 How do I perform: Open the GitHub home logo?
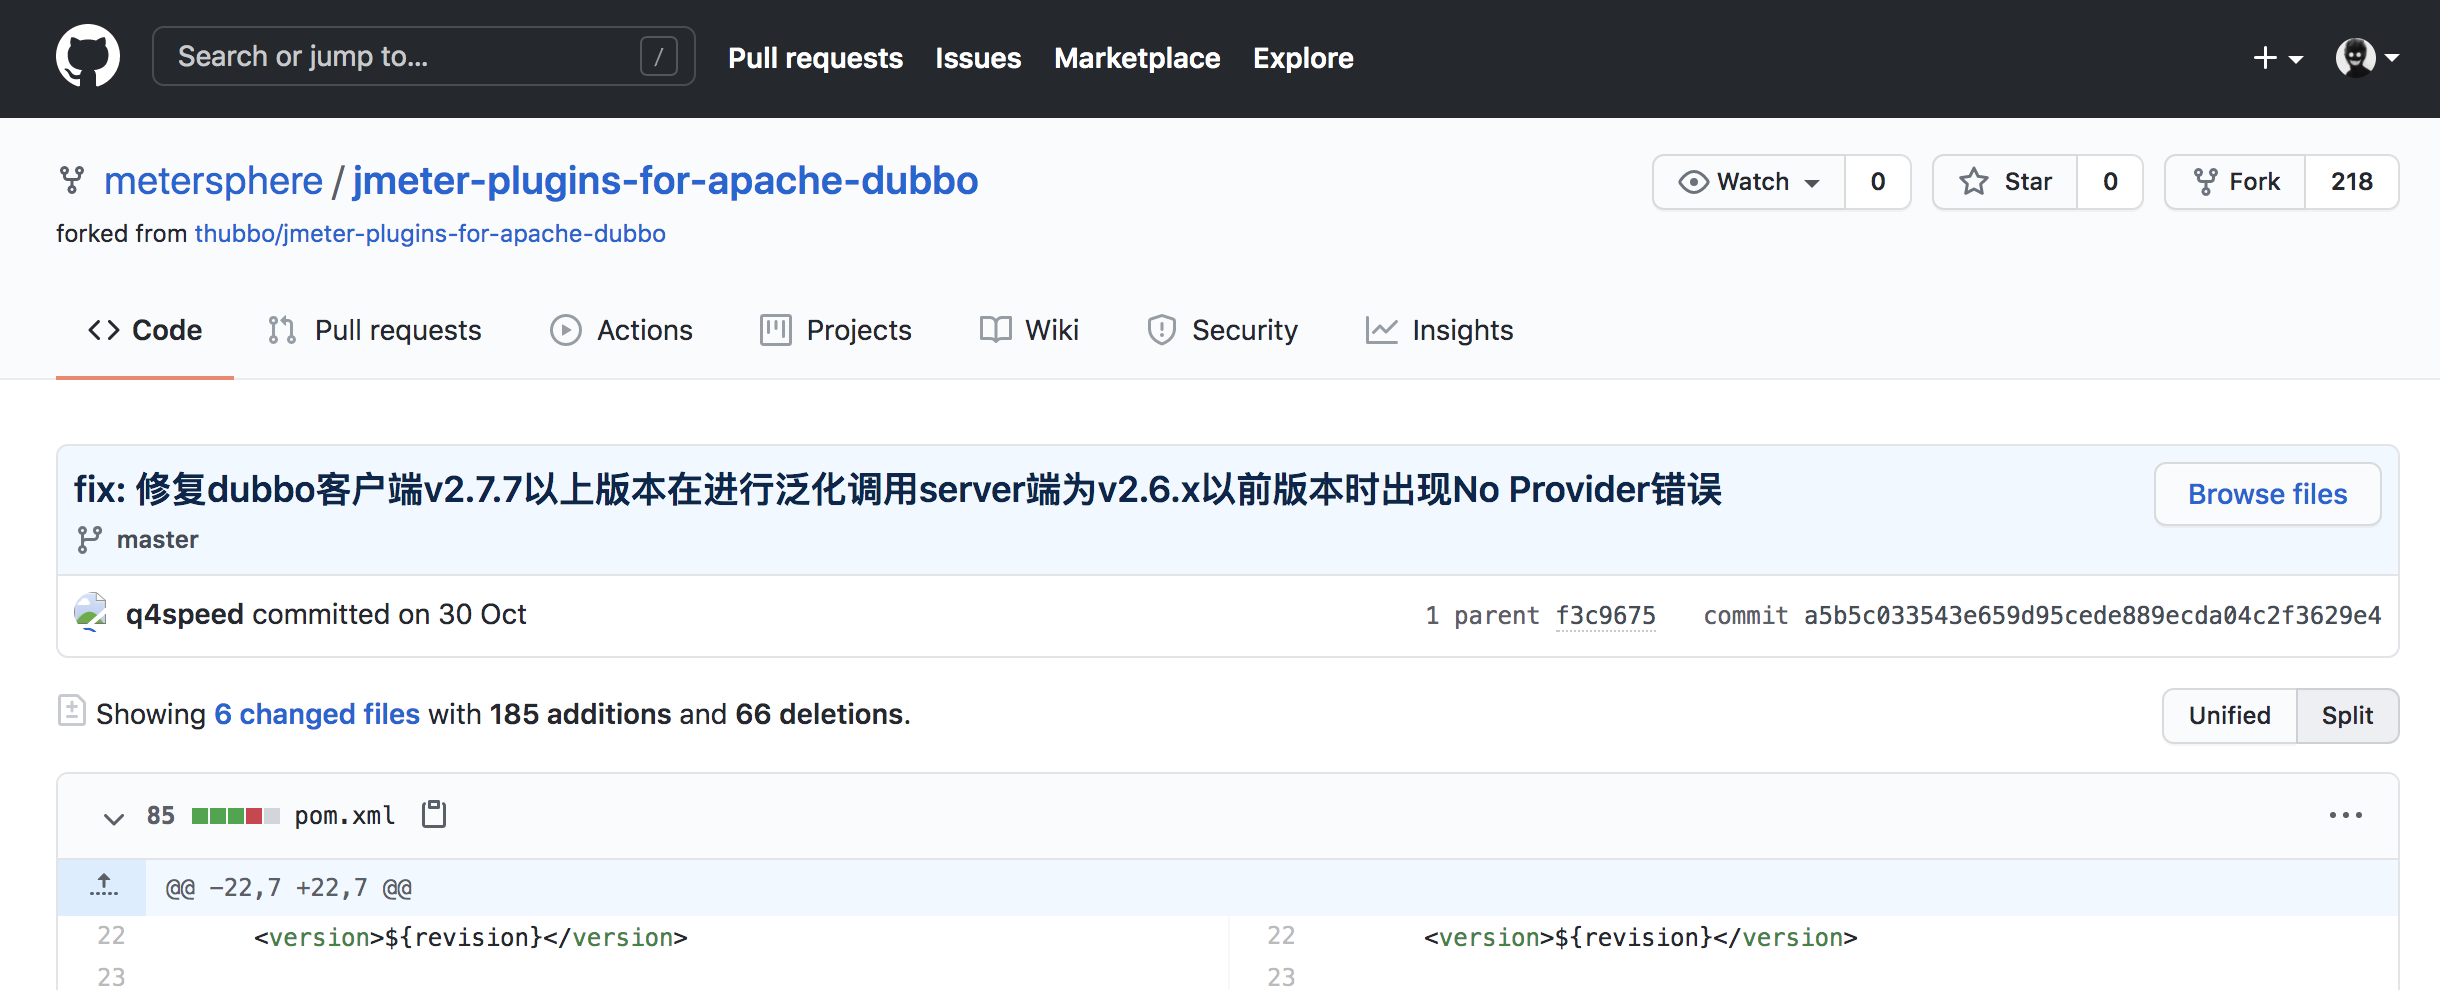[88, 56]
